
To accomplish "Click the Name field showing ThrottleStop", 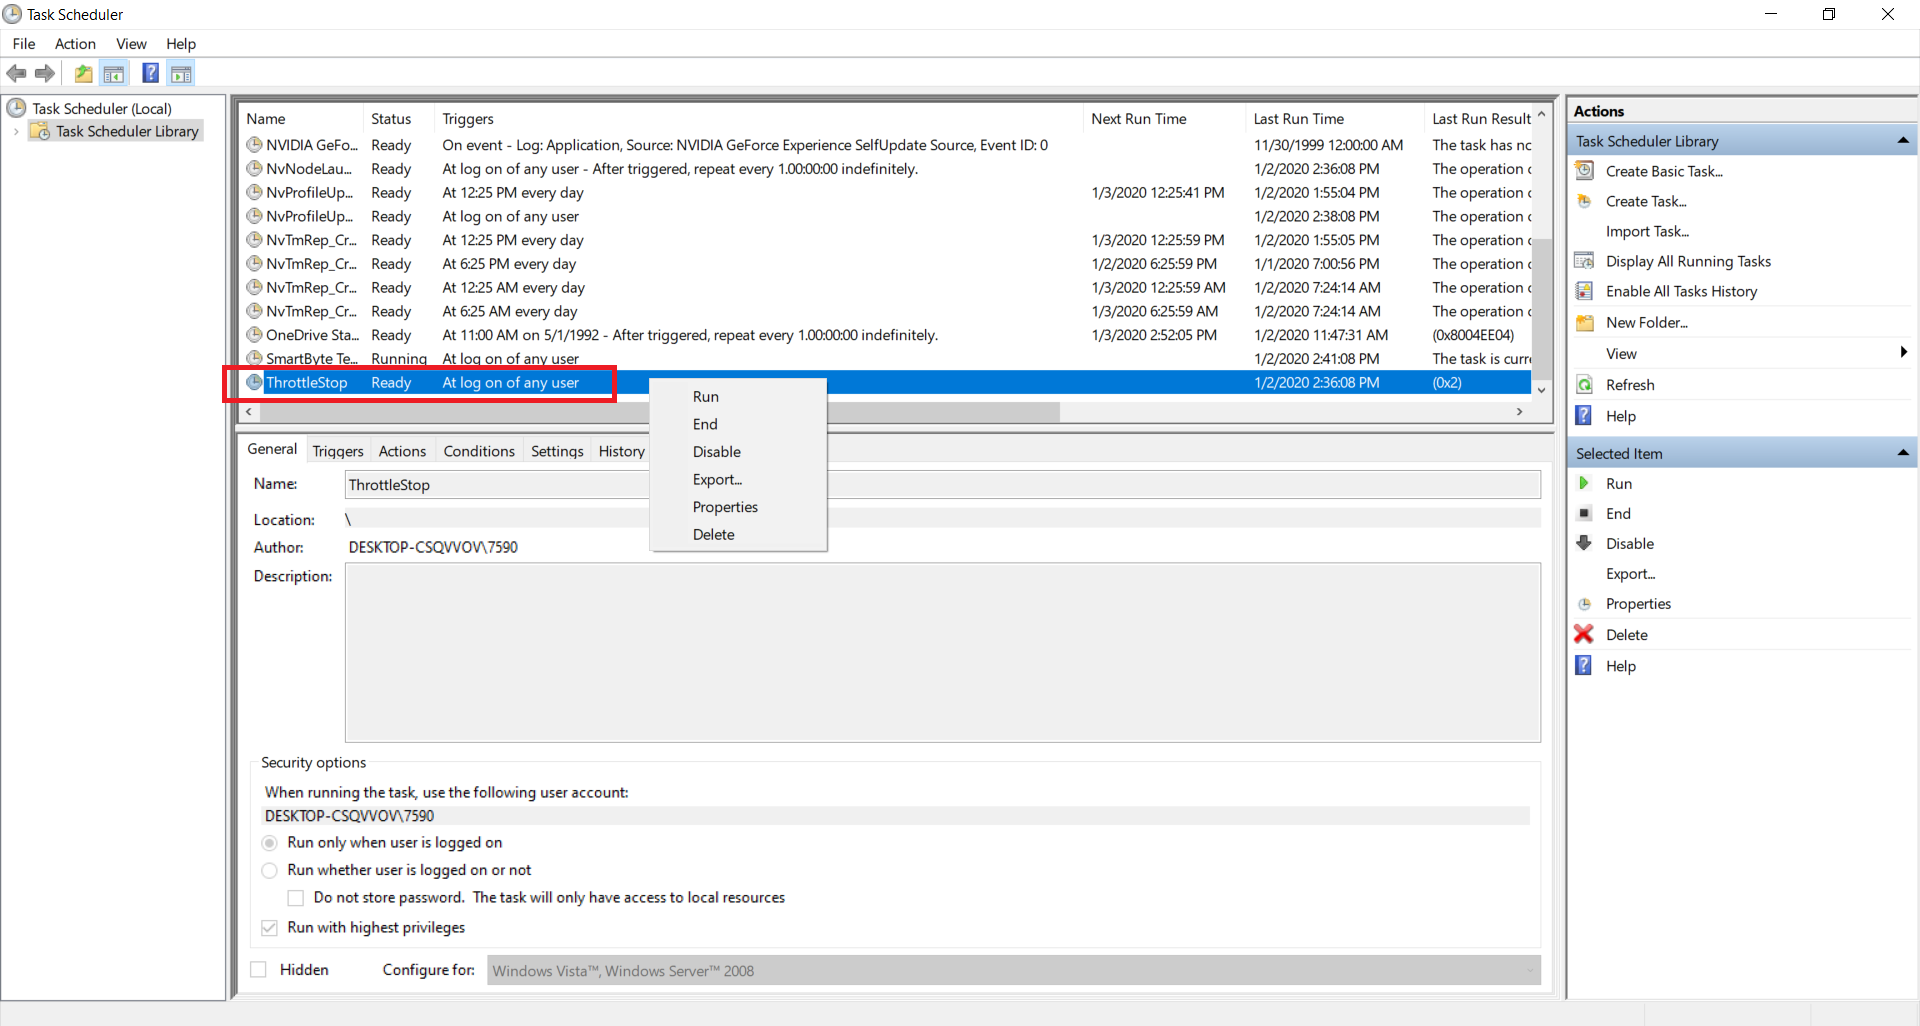I will 942,485.
